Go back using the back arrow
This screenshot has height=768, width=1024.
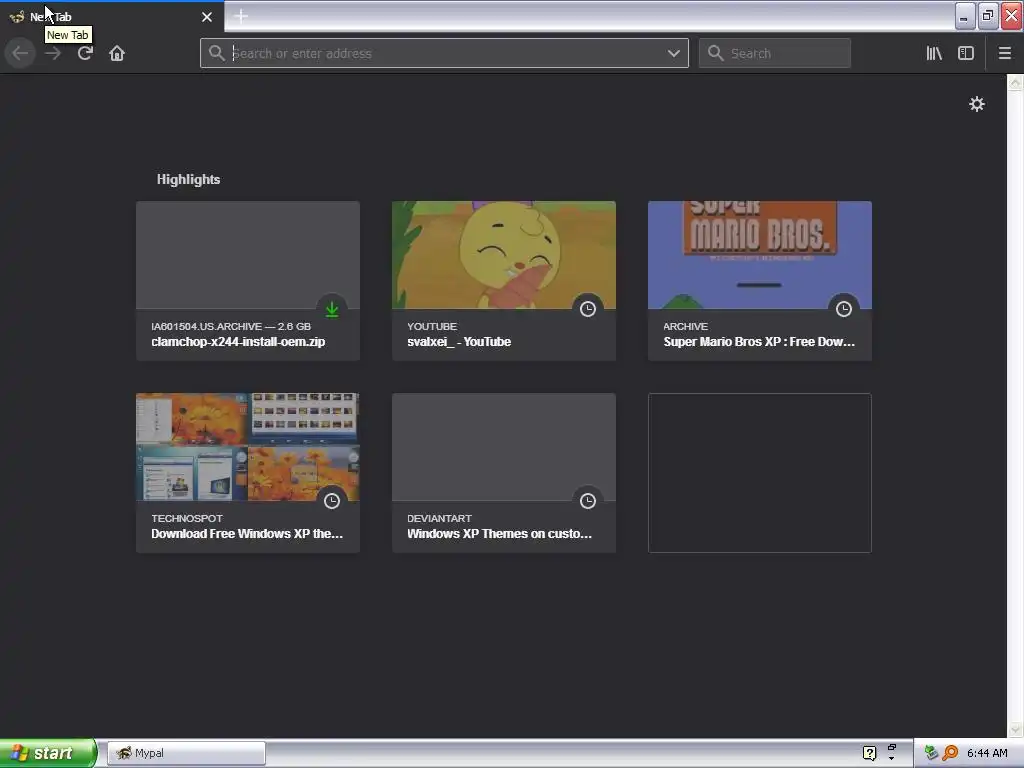[x=20, y=53]
